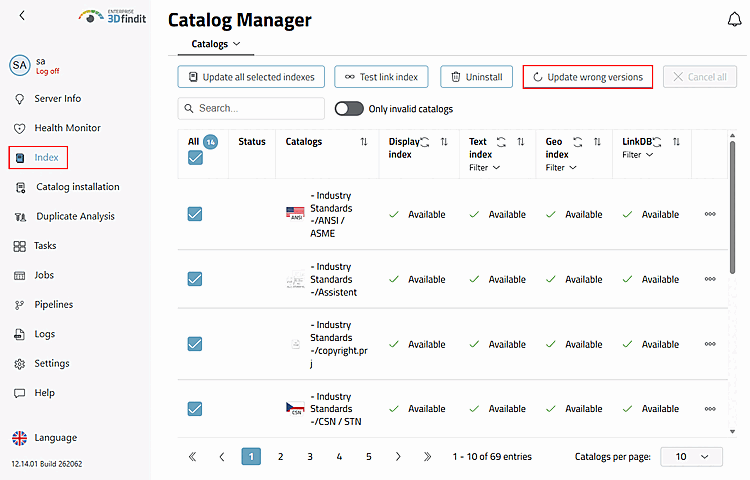Viewport: 750px width, 480px height.
Task: Click the Cancel all button
Action: (x=700, y=77)
